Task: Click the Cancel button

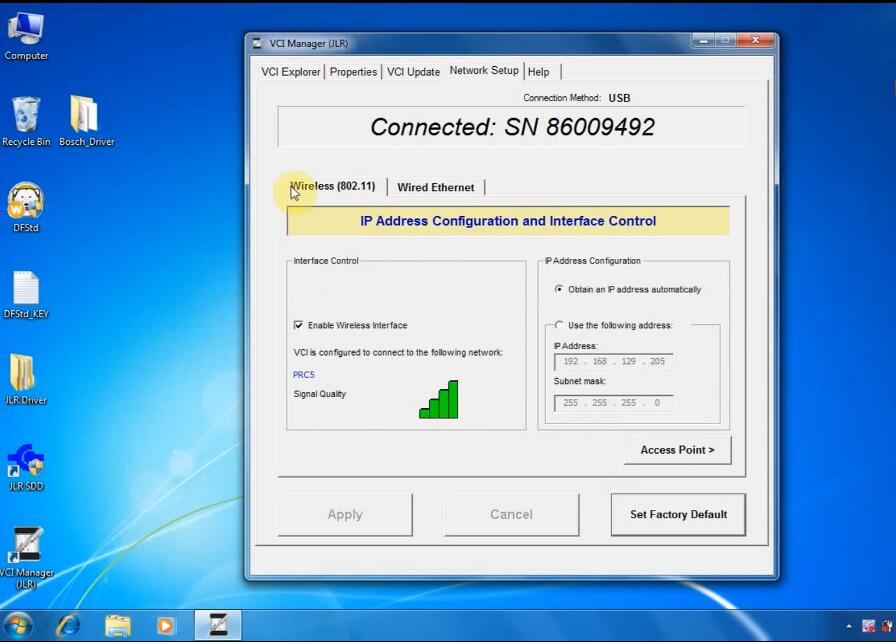Action: 511,515
